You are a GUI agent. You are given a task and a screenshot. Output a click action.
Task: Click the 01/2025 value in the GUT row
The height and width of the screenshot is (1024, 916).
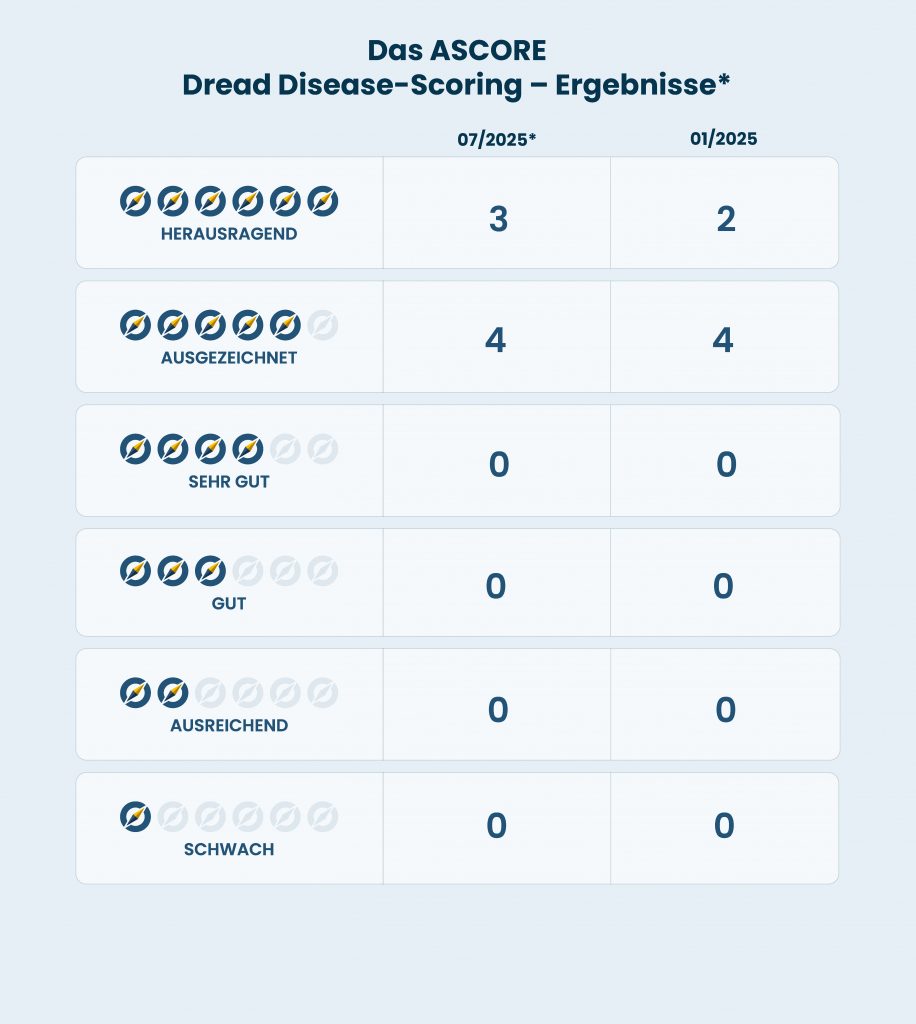coord(723,586)
